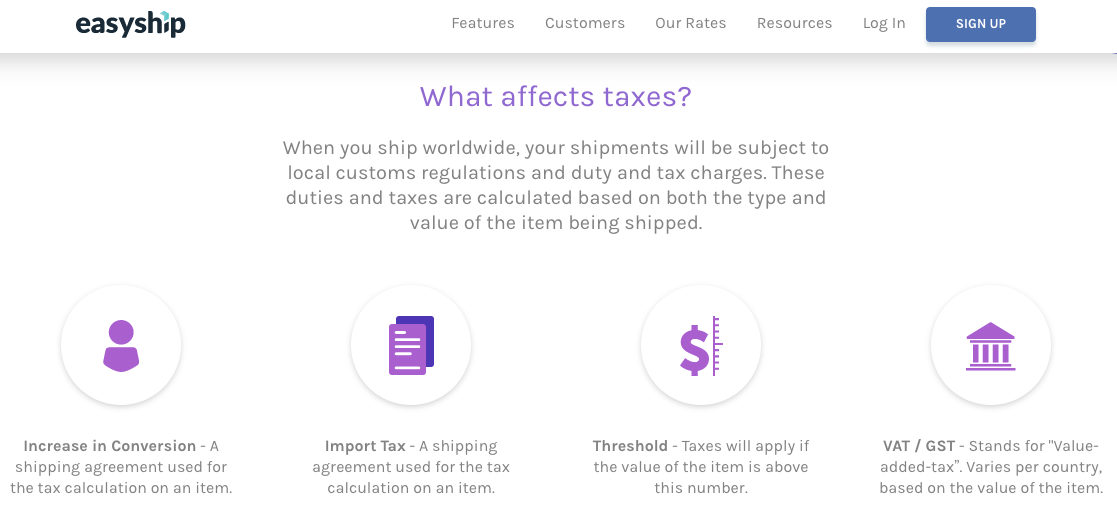Click the Threshold description about item value

(701, 467)
